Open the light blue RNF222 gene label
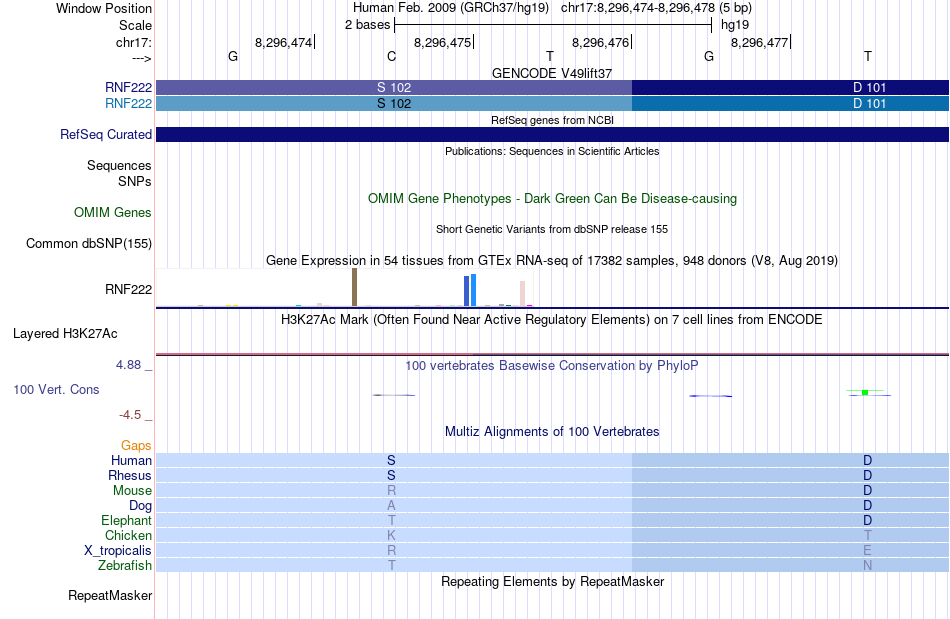Viewport: 950px width, 619px height. click(x=128, y=103)
